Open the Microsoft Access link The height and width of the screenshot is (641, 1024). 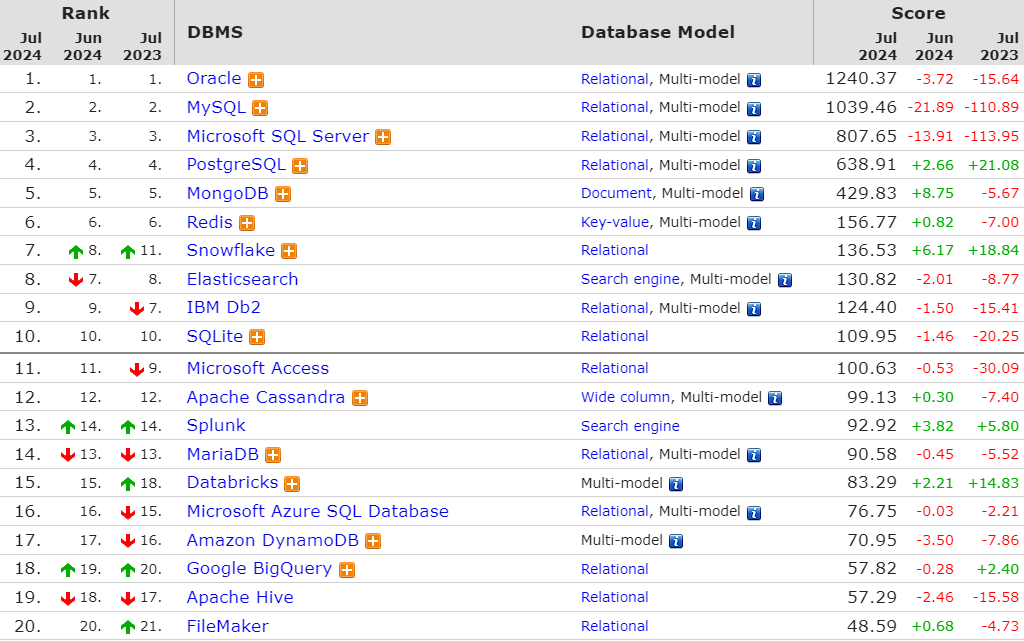(x=258, y=369)
